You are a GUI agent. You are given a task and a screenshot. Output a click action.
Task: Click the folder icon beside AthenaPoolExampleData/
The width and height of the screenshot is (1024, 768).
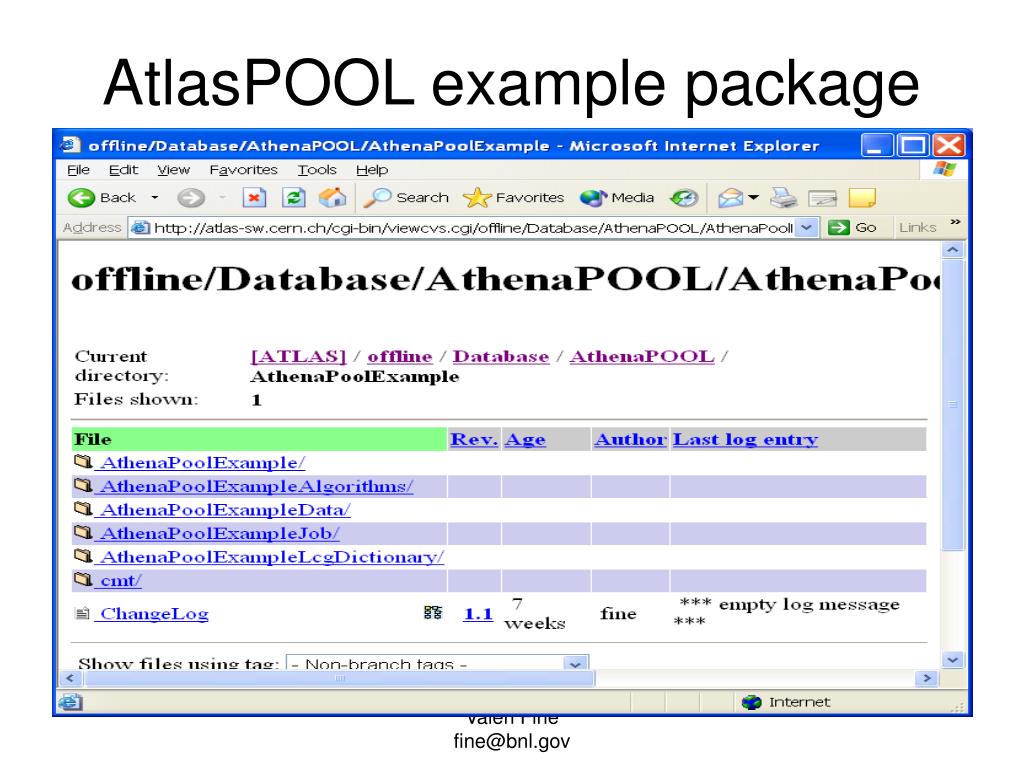[x=83, y=509]
